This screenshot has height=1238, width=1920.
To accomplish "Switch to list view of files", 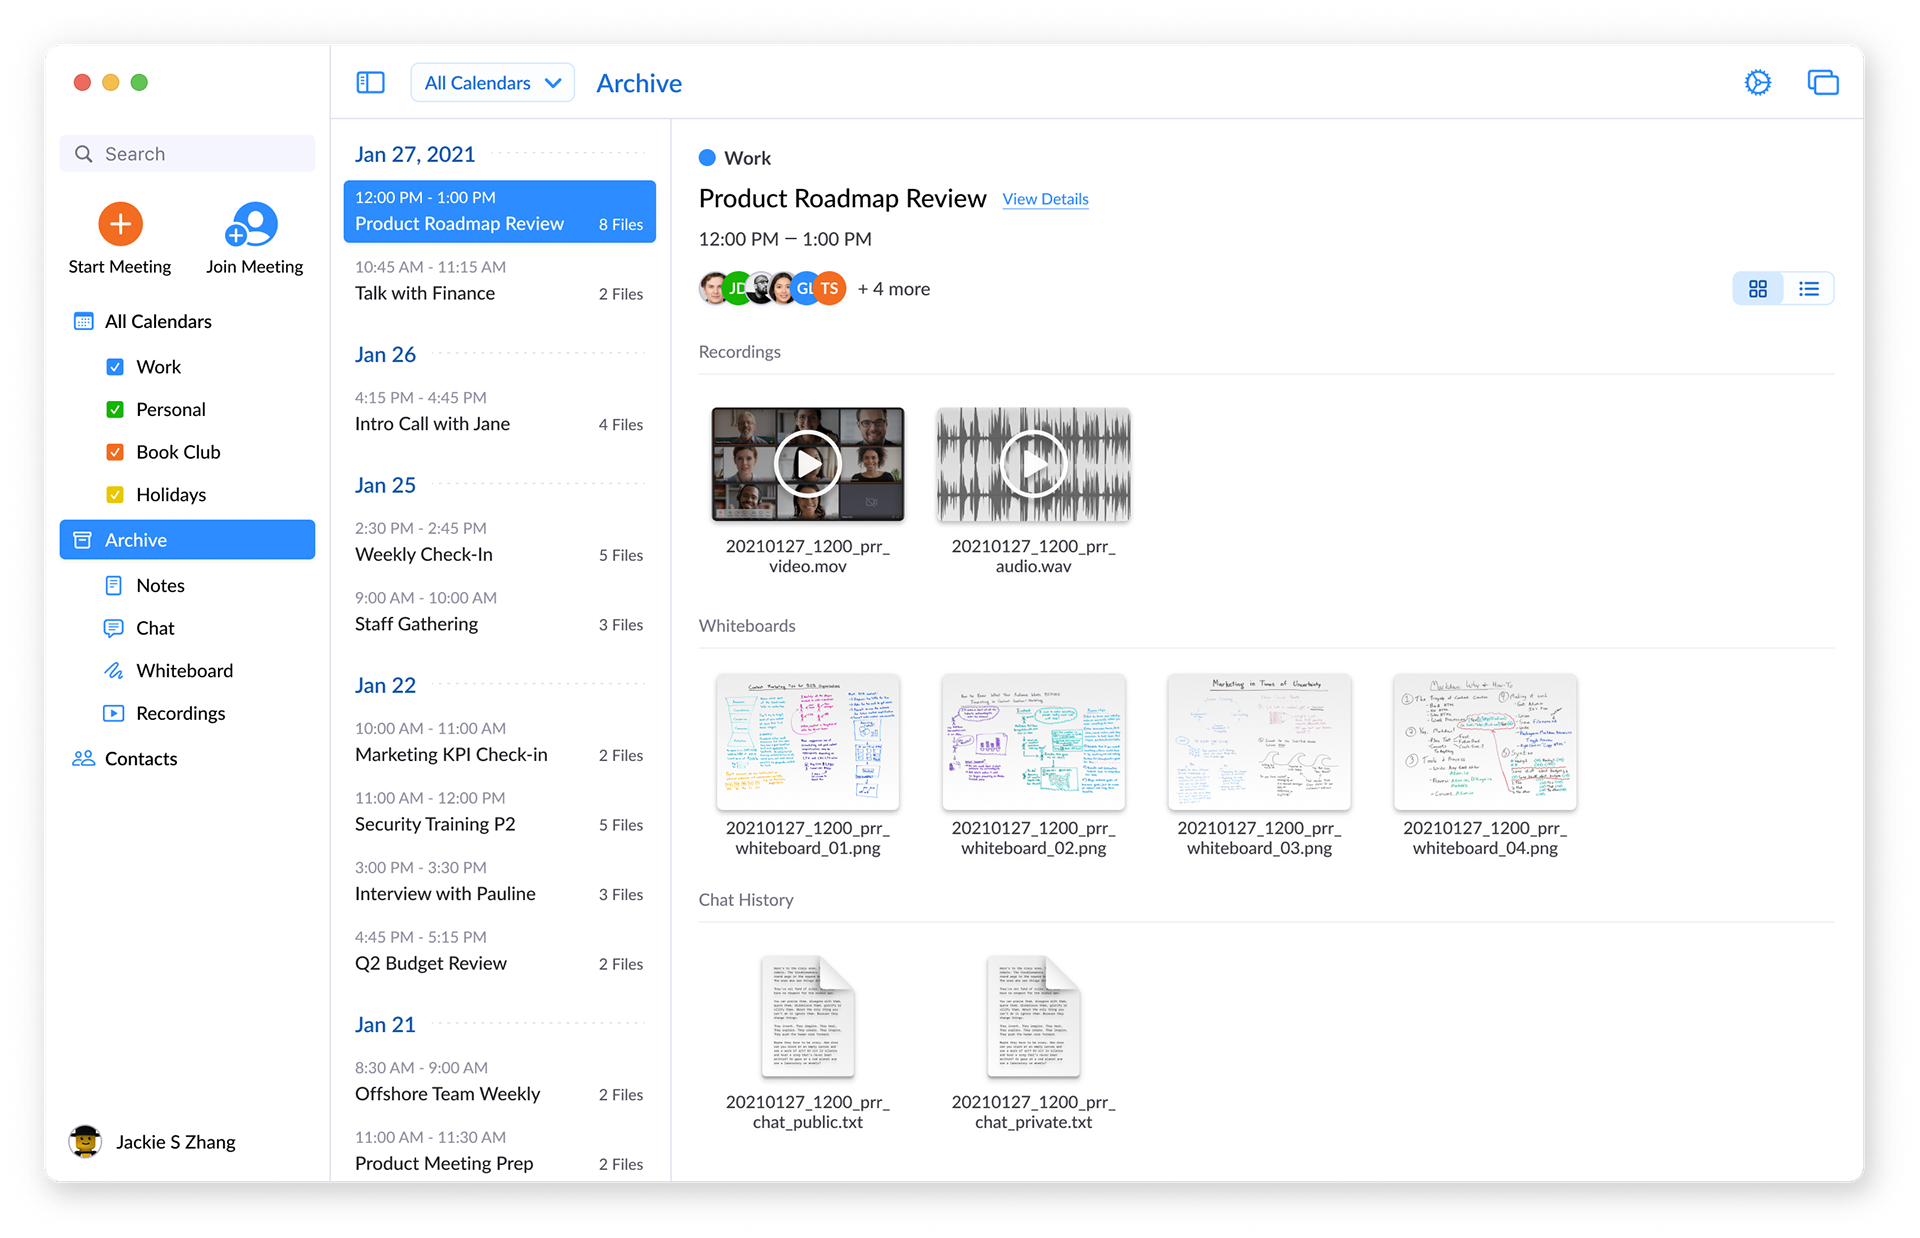I will (x=1808, y=289).
